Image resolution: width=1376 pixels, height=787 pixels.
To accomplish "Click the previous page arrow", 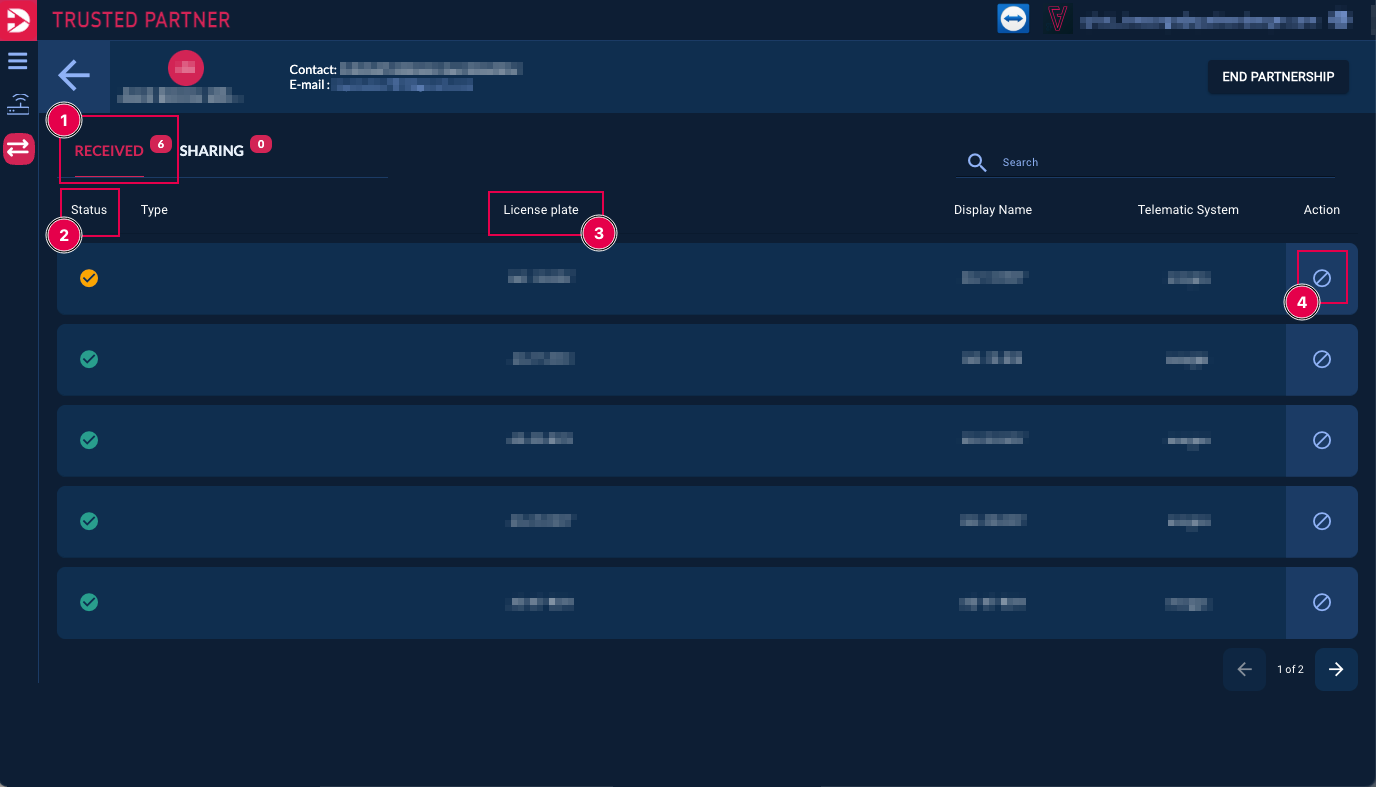I will 1244,670.
